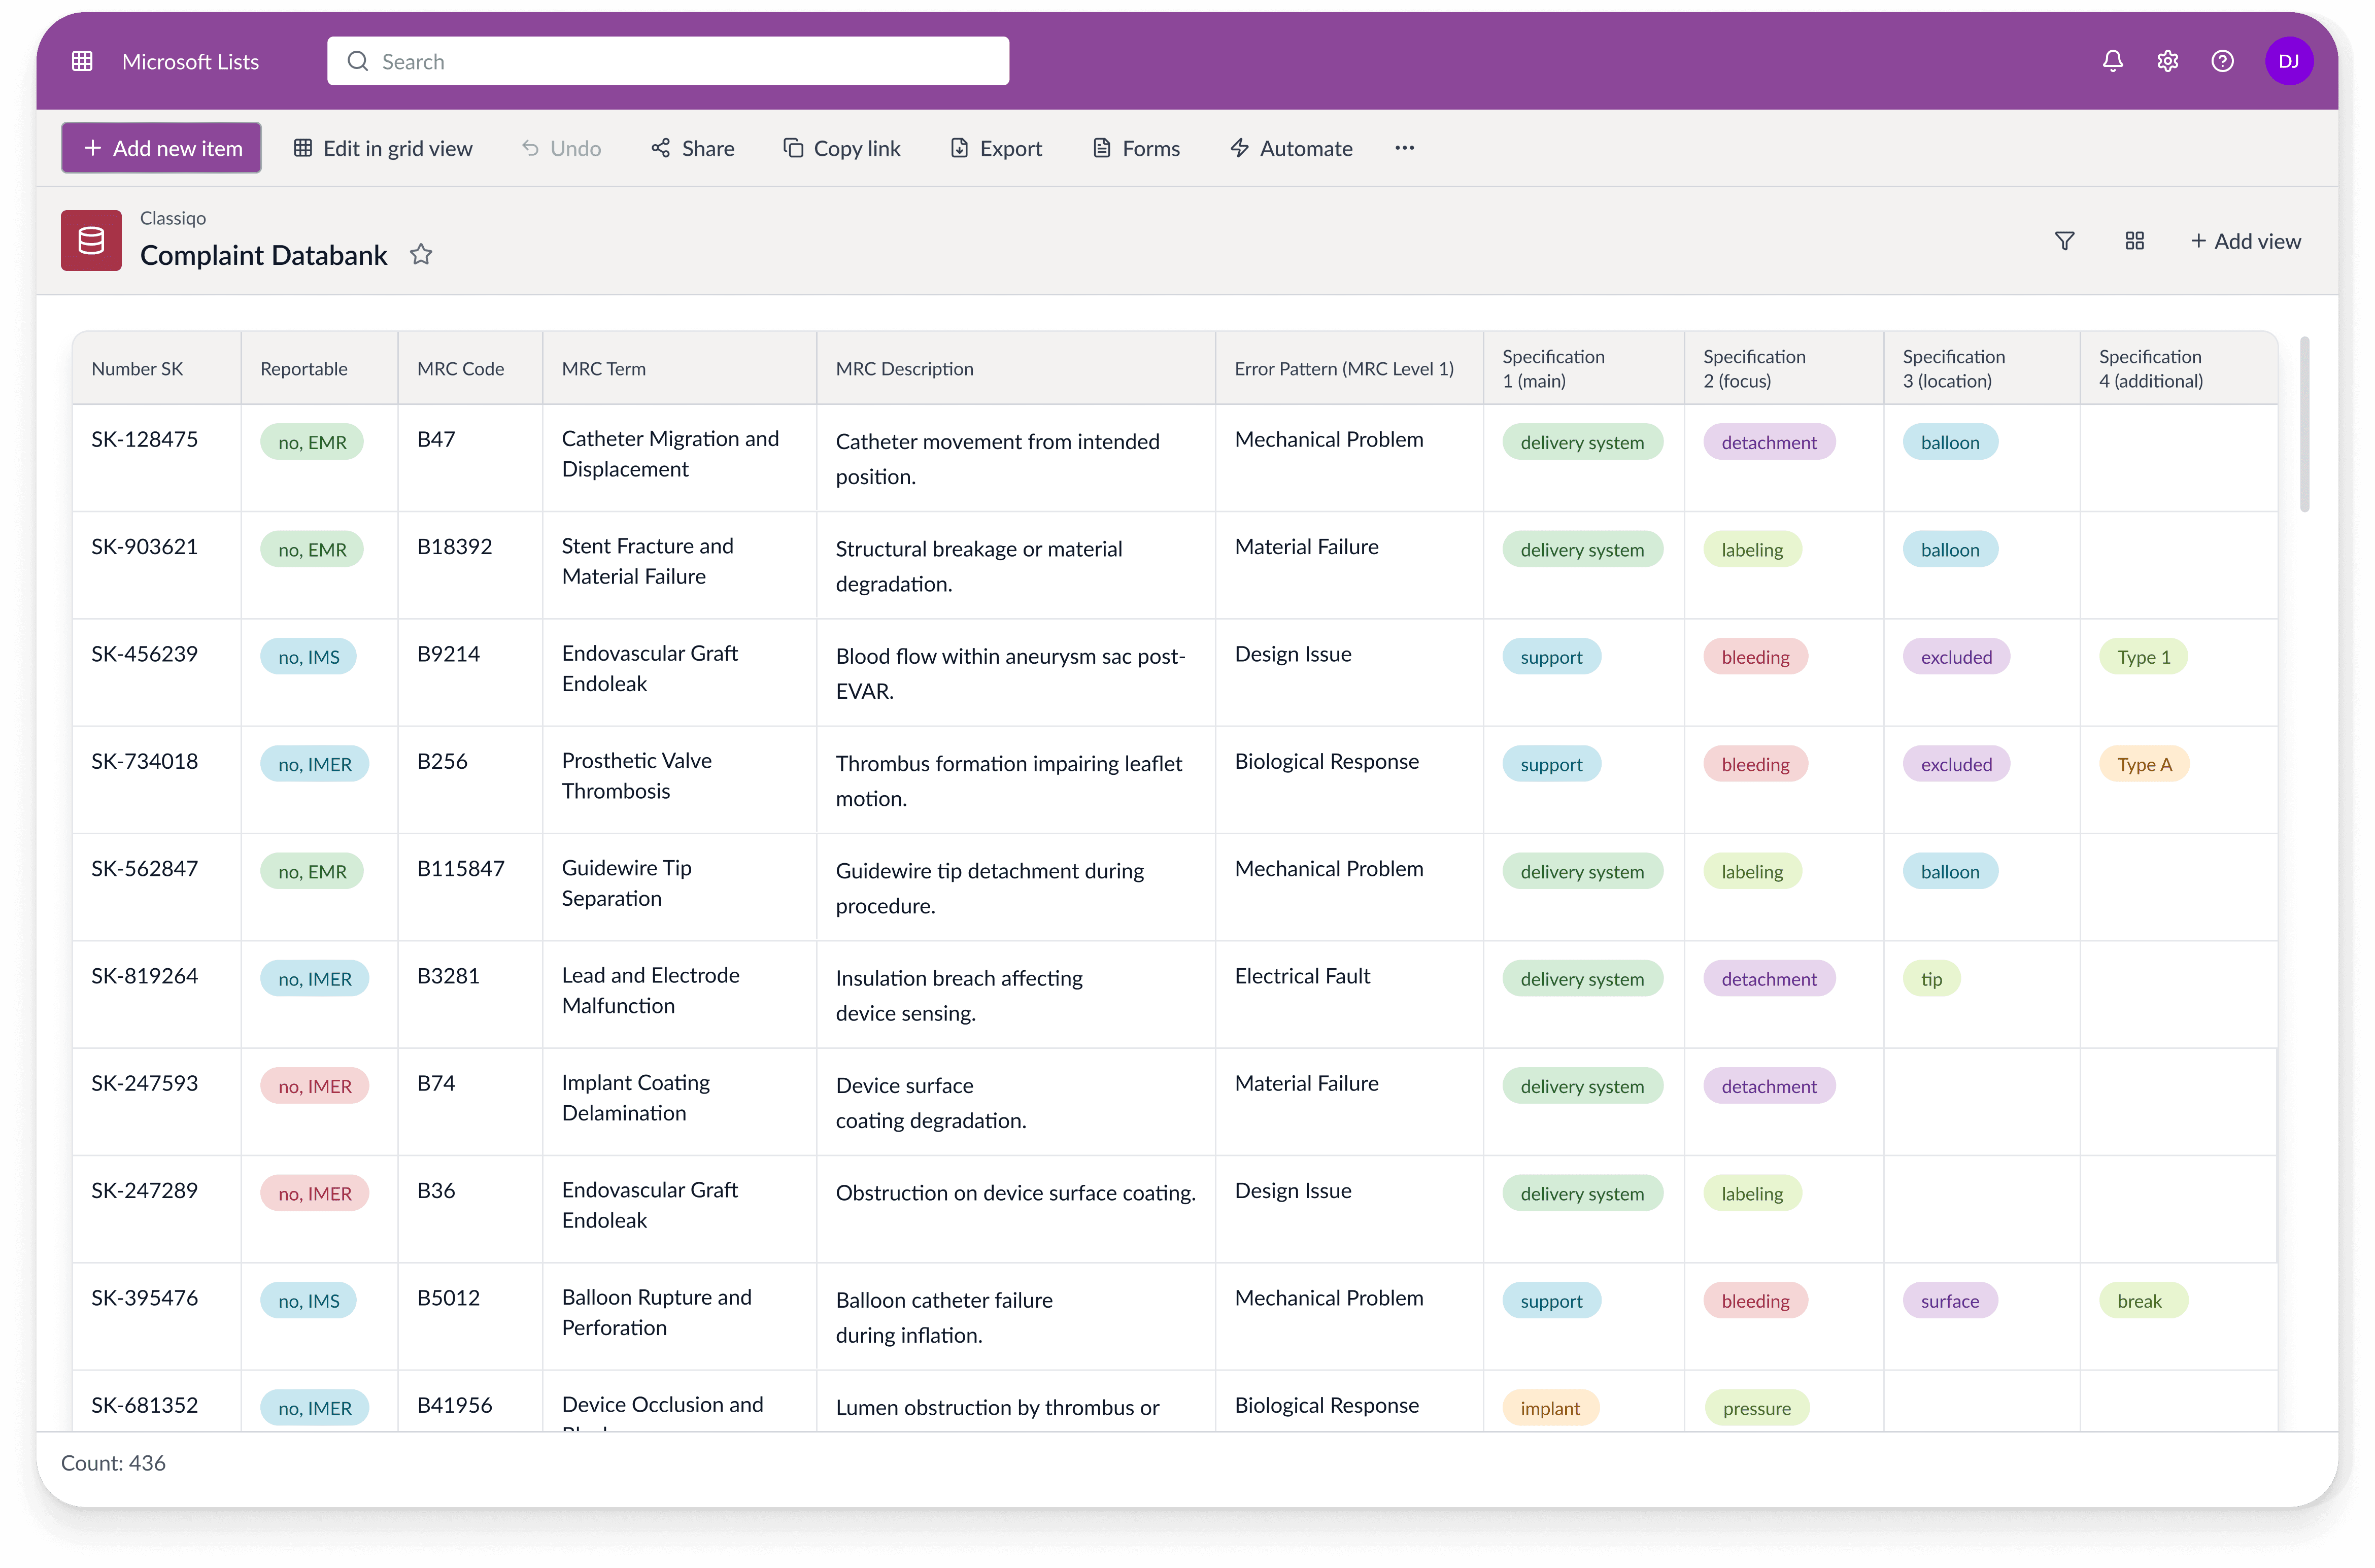
Task: Click in the Search field
Action: tap(668, 61)
